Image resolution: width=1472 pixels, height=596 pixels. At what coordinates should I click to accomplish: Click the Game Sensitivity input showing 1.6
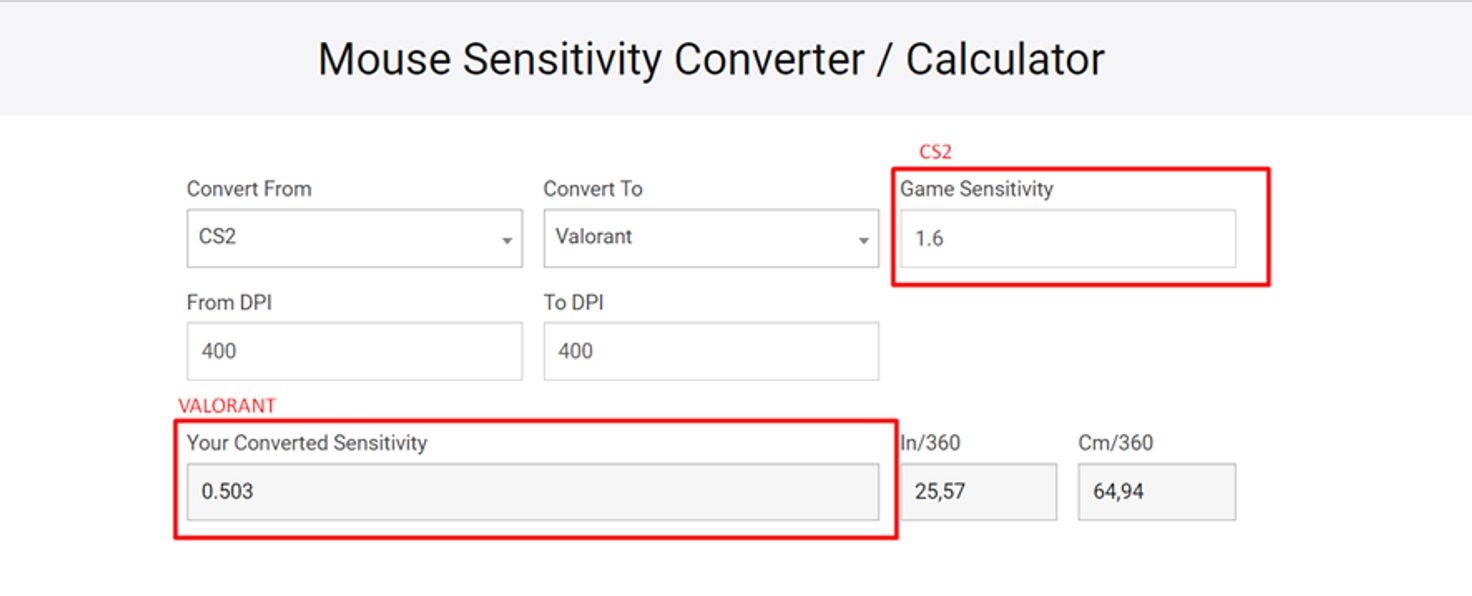[1067, 239]
